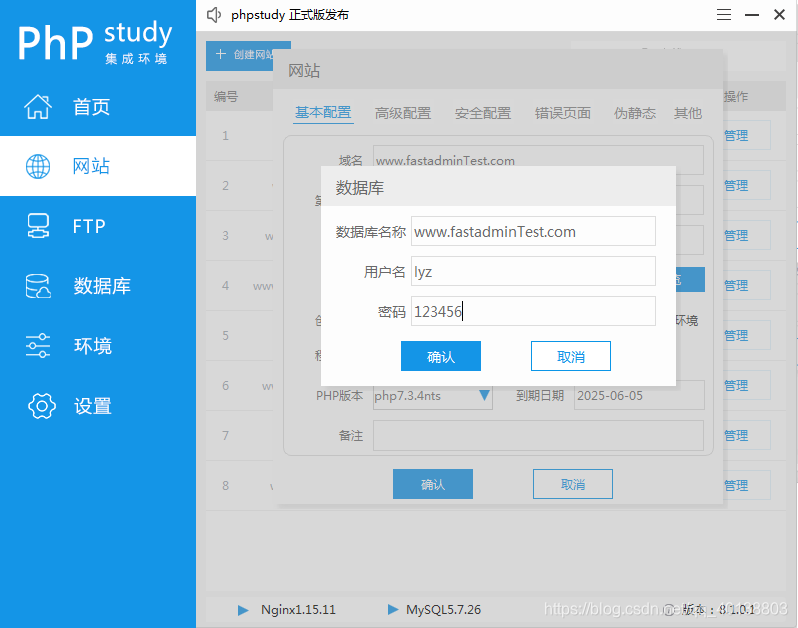Viewport: 798px width, 628px height.
Task: Open the PHP版本 php7.3.4nts dropdown
Action: 433,395
